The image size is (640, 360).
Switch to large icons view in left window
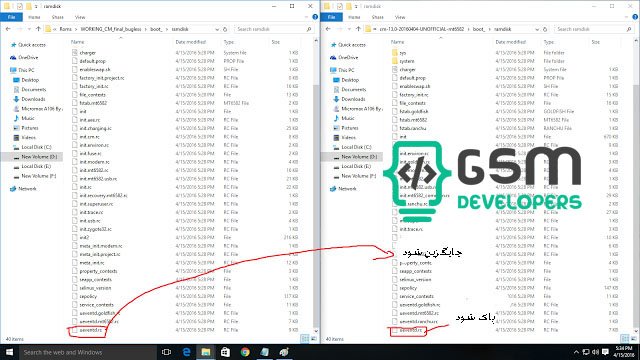(313, 339)
